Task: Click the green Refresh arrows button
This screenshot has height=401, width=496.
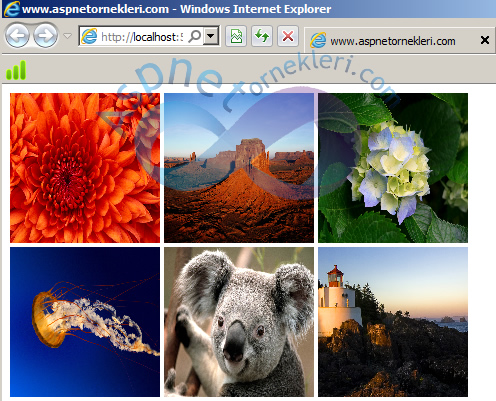Action: (262, 36)
